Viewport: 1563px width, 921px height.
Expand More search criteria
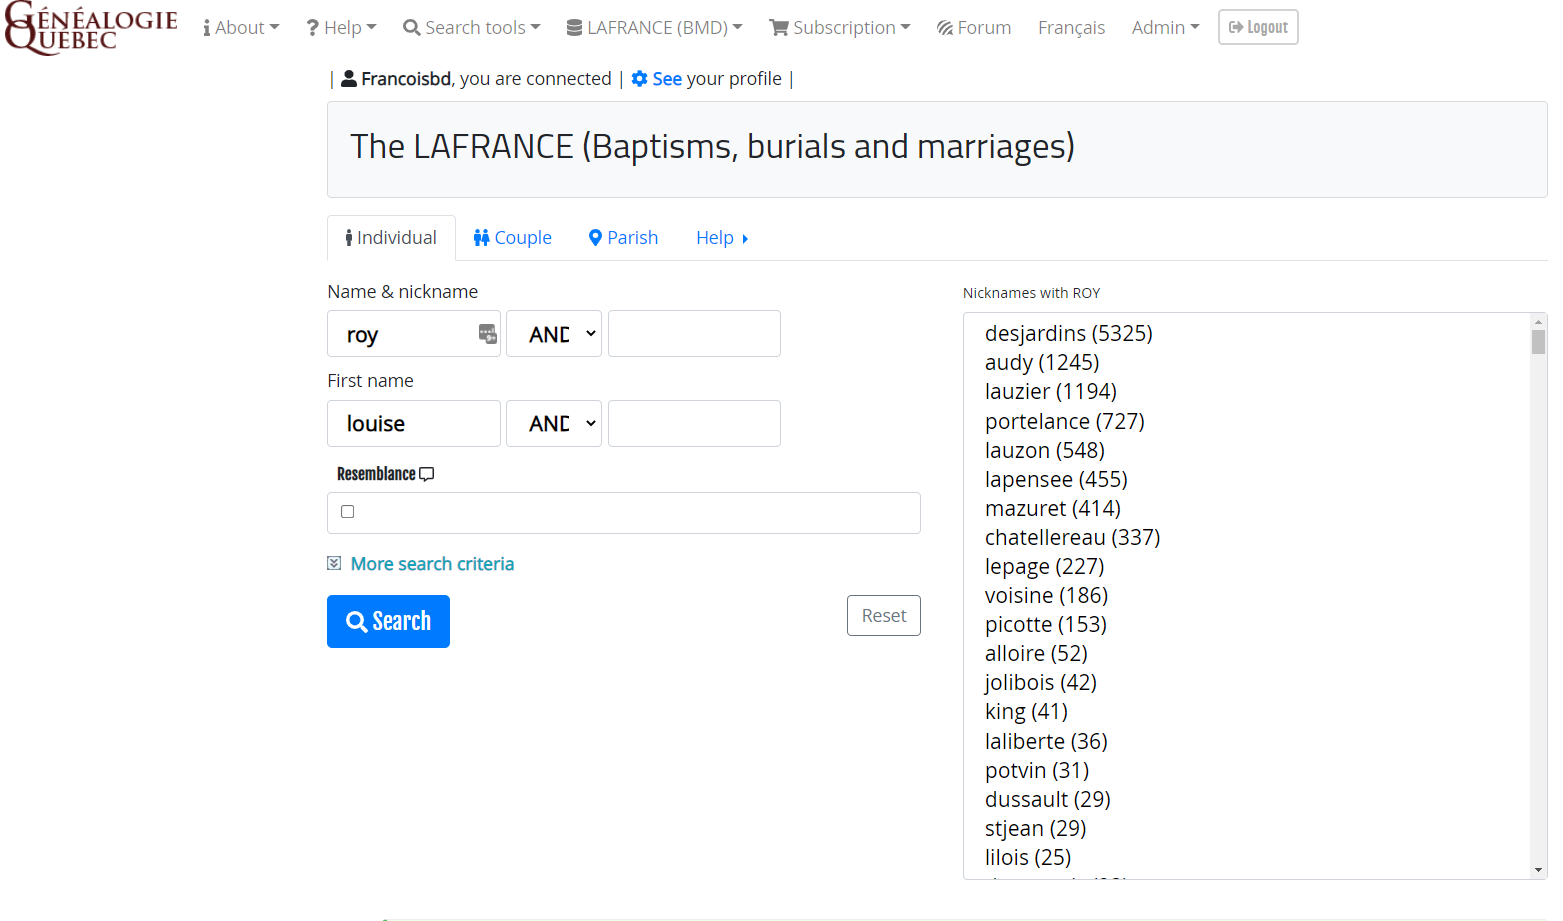pyautogui.click(x=432, y=564)
